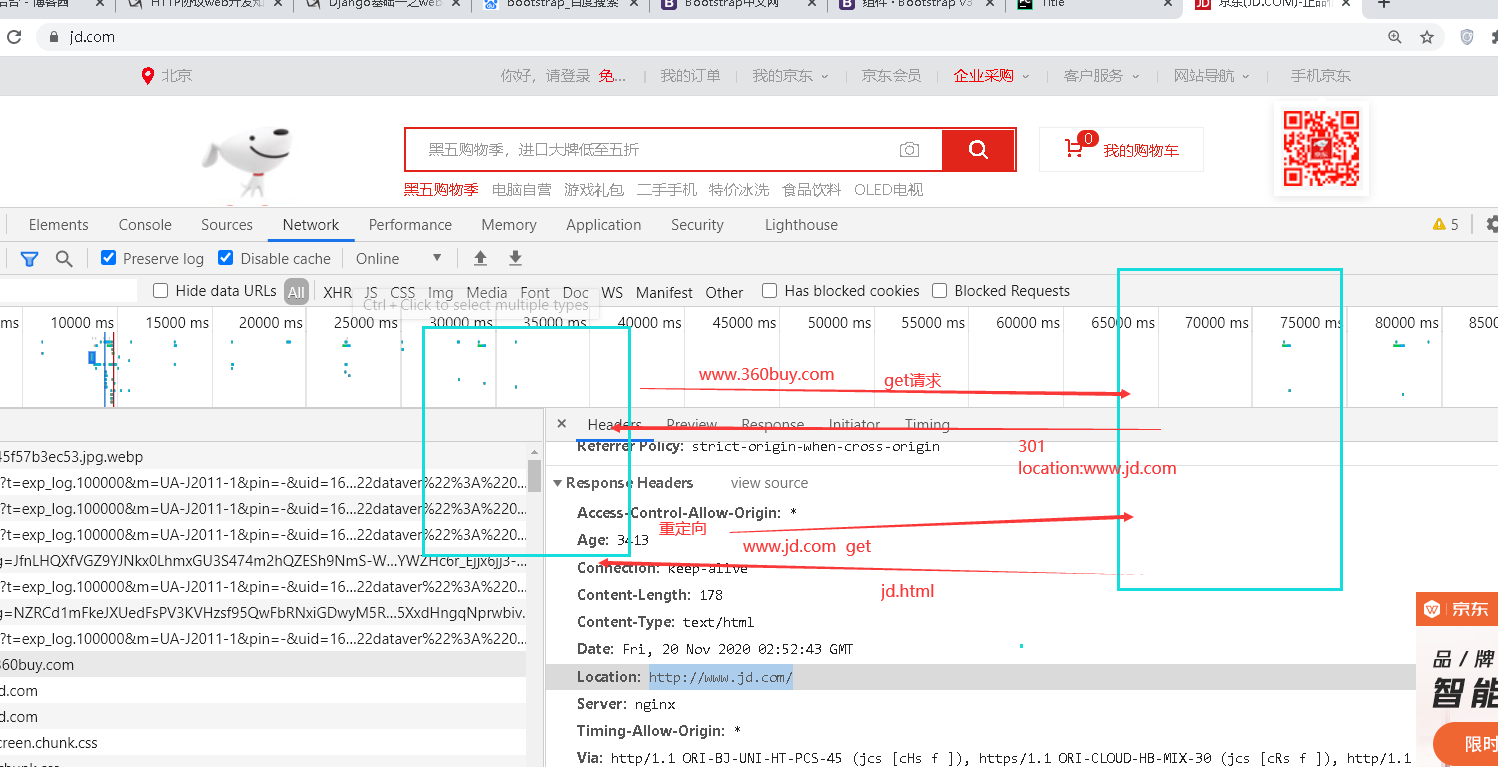Image resolution: width=1498 pixels, height=767 pixels.
Task: Expand the 客户服务 dropdown menu
Action: click(1101, 76)
